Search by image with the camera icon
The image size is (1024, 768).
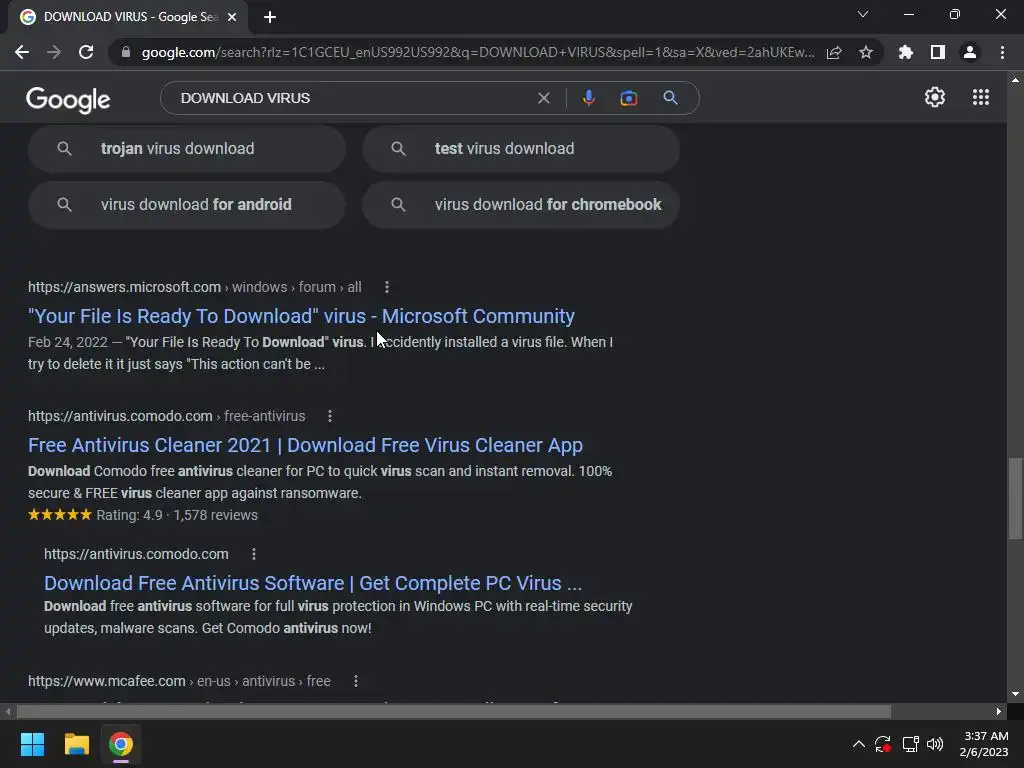point(629,98)
